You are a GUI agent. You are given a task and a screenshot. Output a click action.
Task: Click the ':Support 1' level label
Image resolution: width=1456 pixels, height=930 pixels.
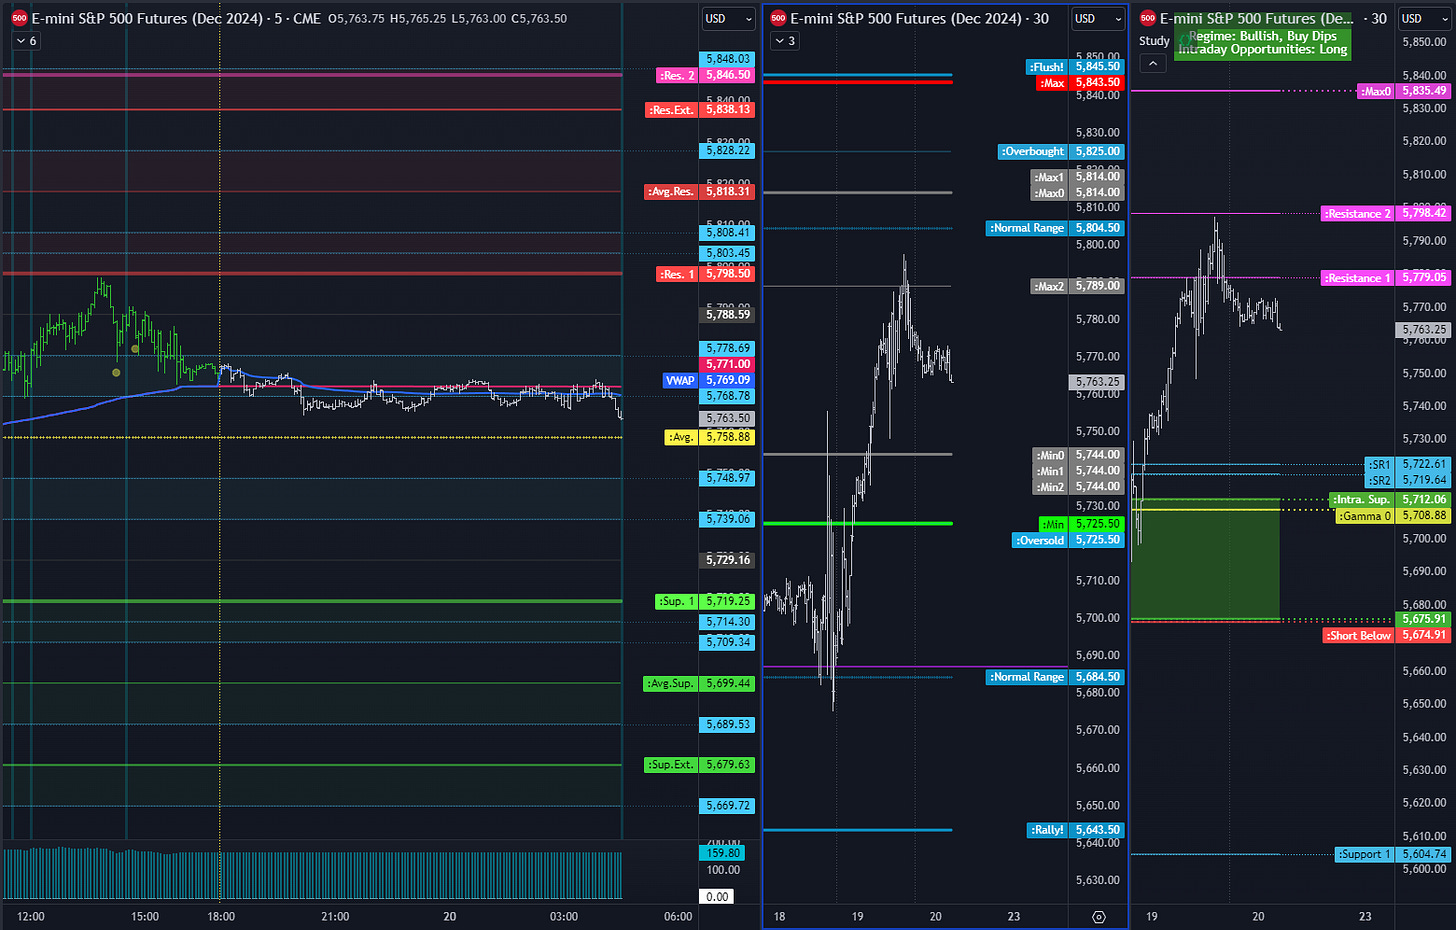tap(1365, 855)
